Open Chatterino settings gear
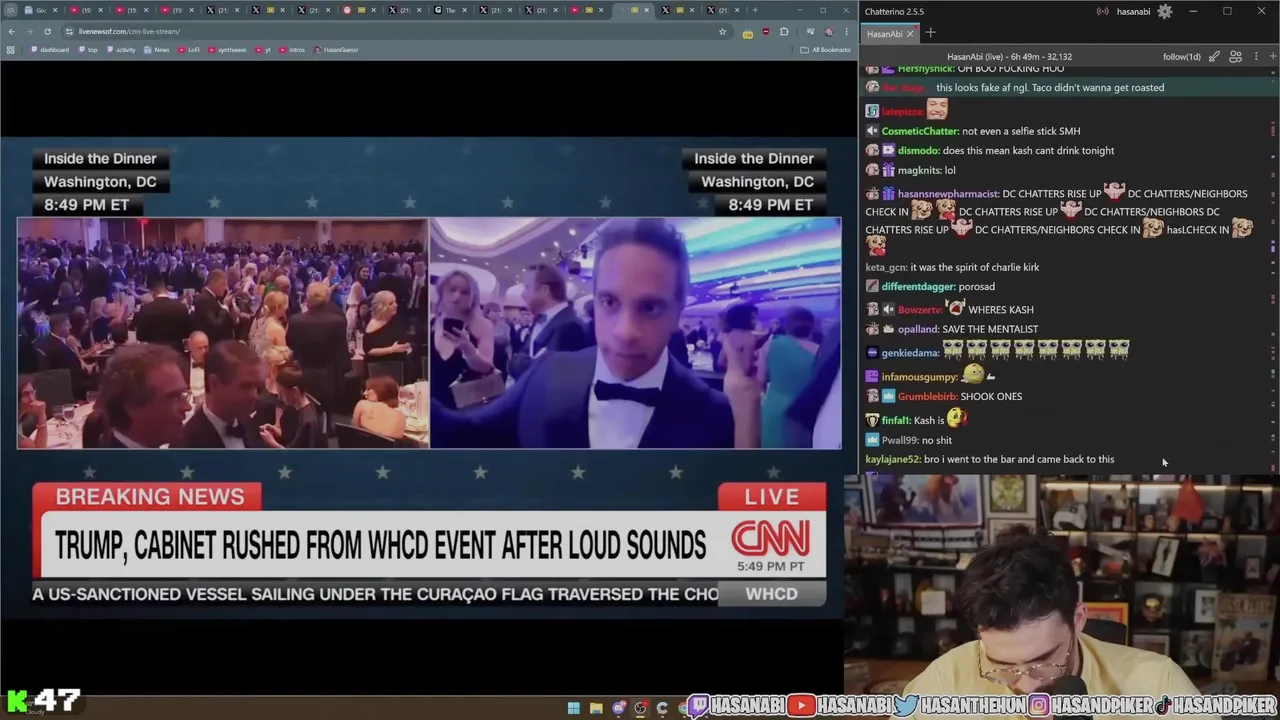The height and width of the screenshot is (720, 1280). [1165, 12]
